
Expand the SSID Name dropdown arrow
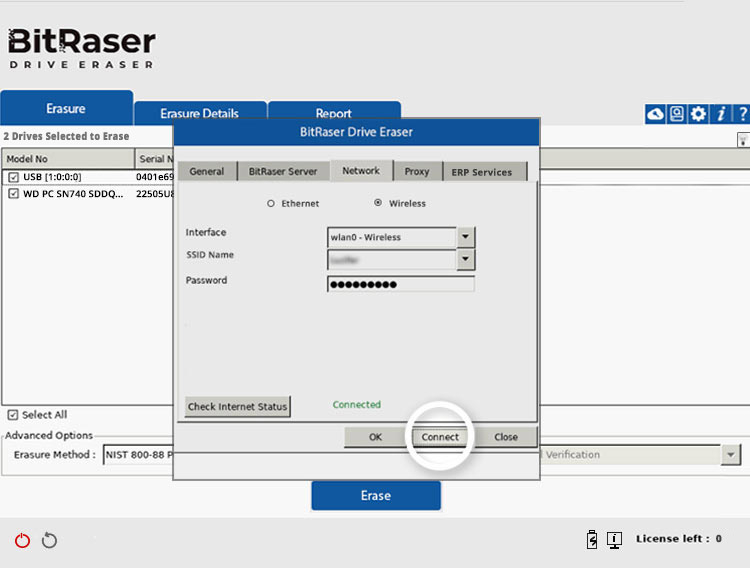[465, 259]
